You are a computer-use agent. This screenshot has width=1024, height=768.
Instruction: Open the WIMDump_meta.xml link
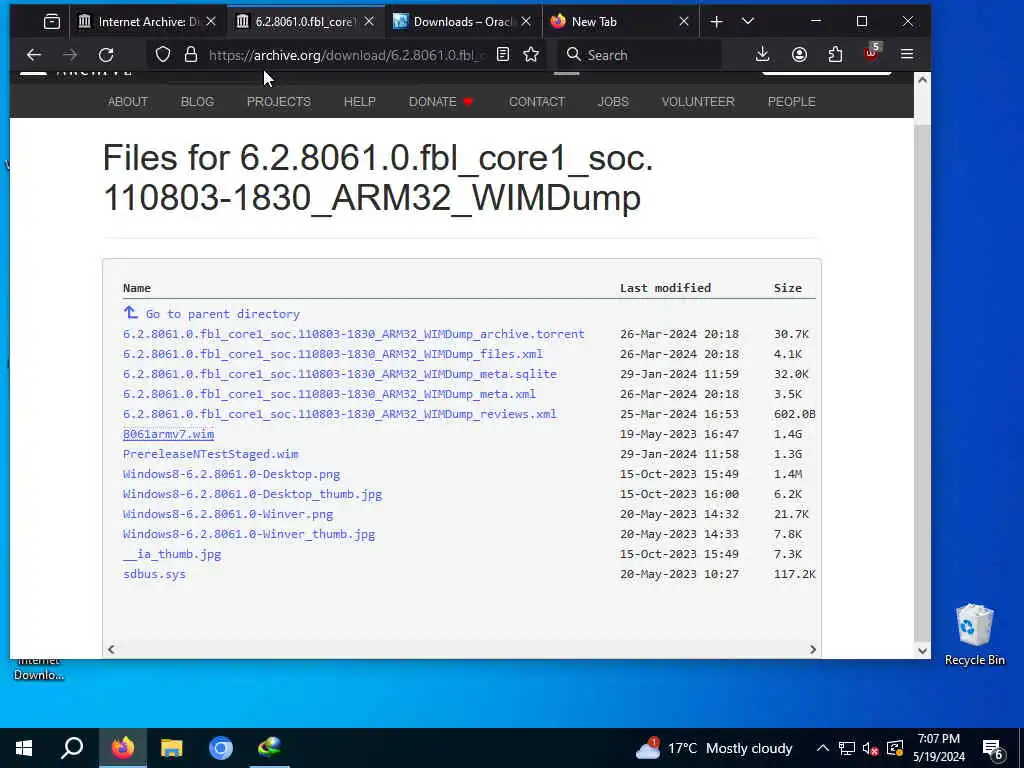(x=329, y=394)
